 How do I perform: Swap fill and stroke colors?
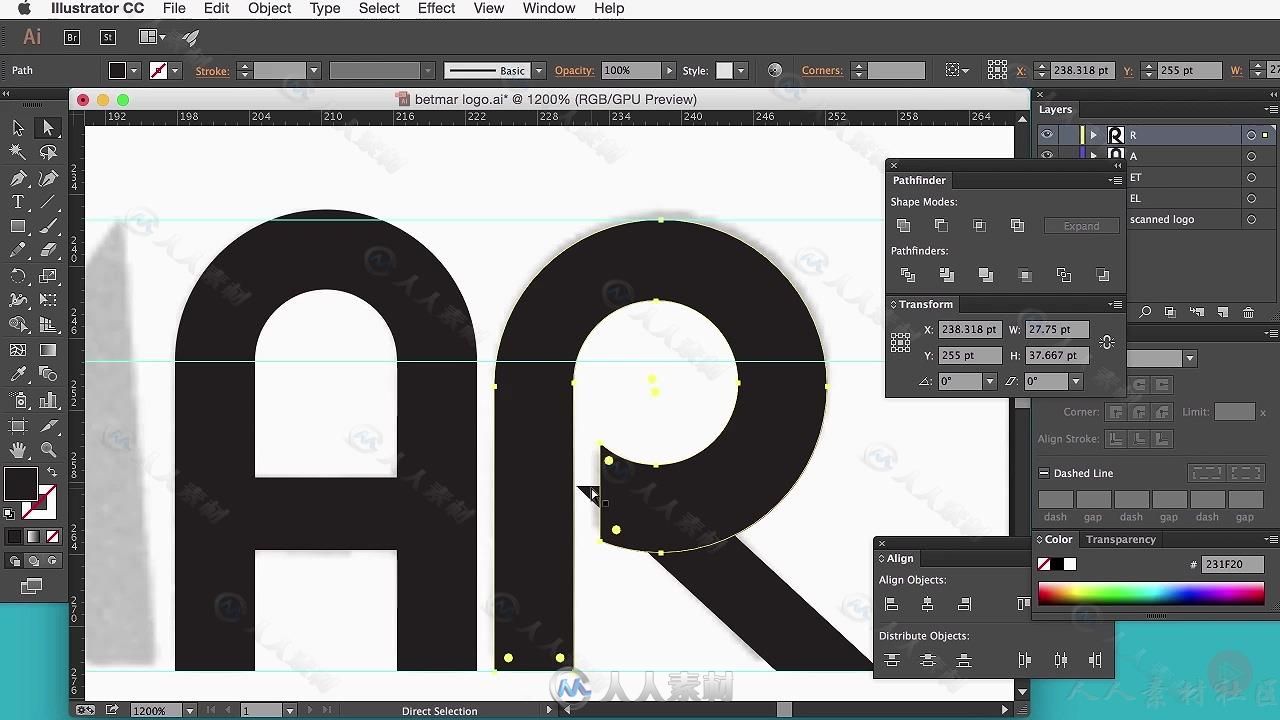click(51, 473)
